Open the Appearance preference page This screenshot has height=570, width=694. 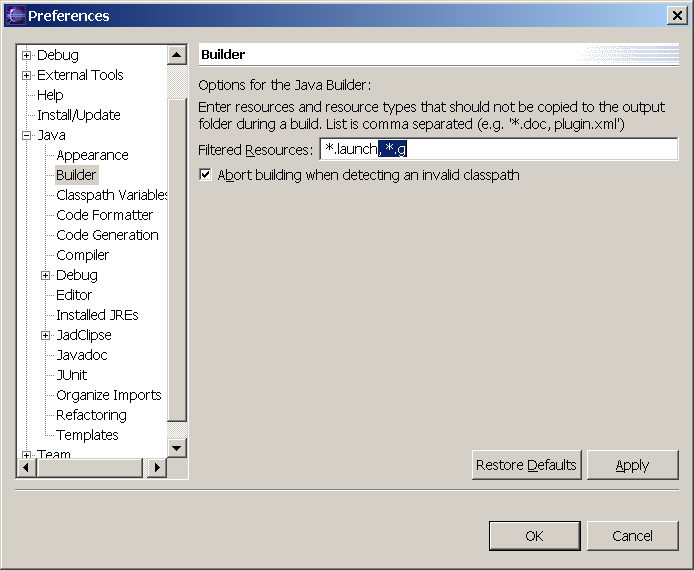(92, 155)
